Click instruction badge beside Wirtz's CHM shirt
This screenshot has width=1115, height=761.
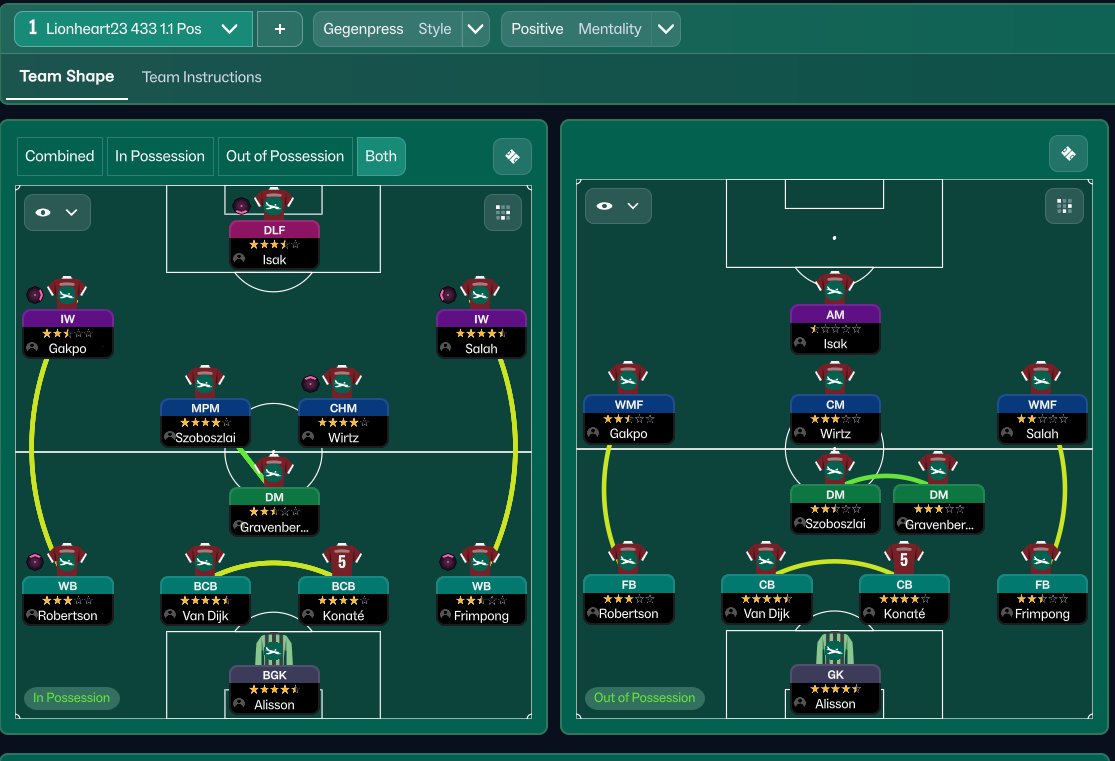point(310,383)
